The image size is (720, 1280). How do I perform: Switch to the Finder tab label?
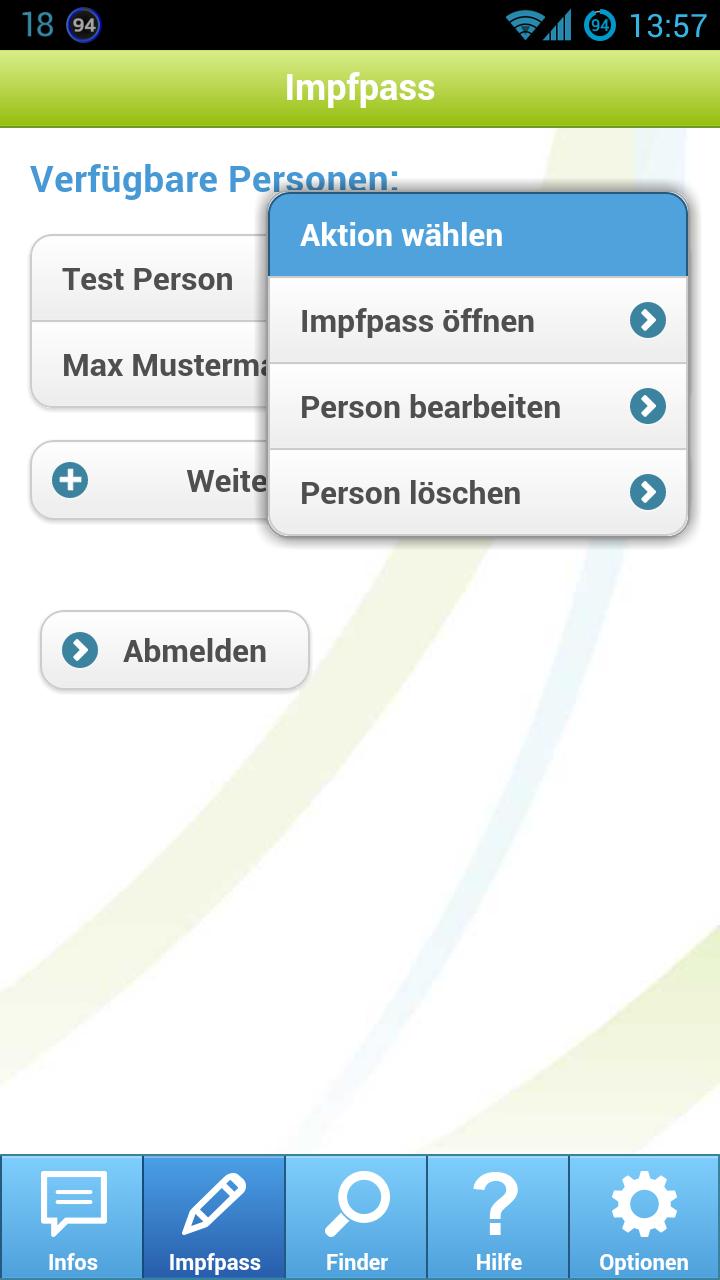click(357, 1262)
